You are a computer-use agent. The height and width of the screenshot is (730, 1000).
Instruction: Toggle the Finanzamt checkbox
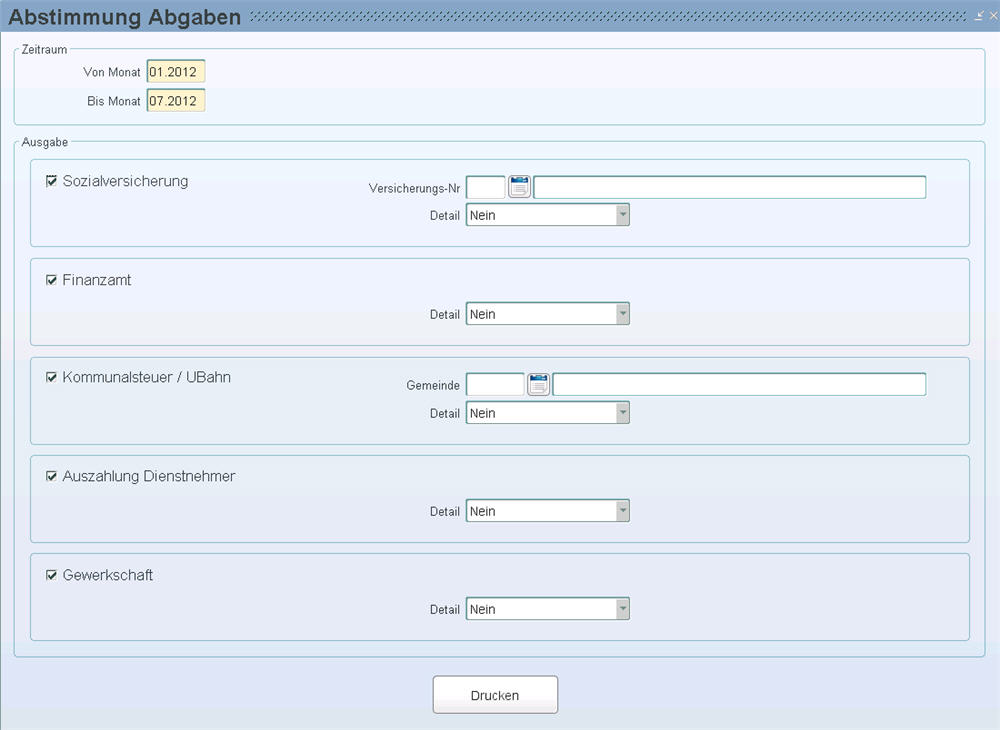(52, 280)
